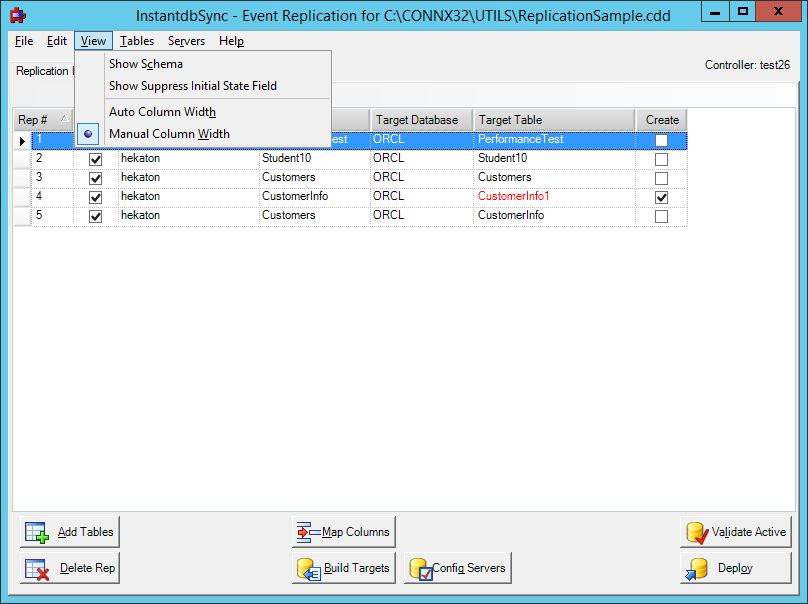Viewport: 808px width, 604px height.
Task: Check the Create checkbox for Student10 row
Action: pyautogui.click(x=661, y=158)
